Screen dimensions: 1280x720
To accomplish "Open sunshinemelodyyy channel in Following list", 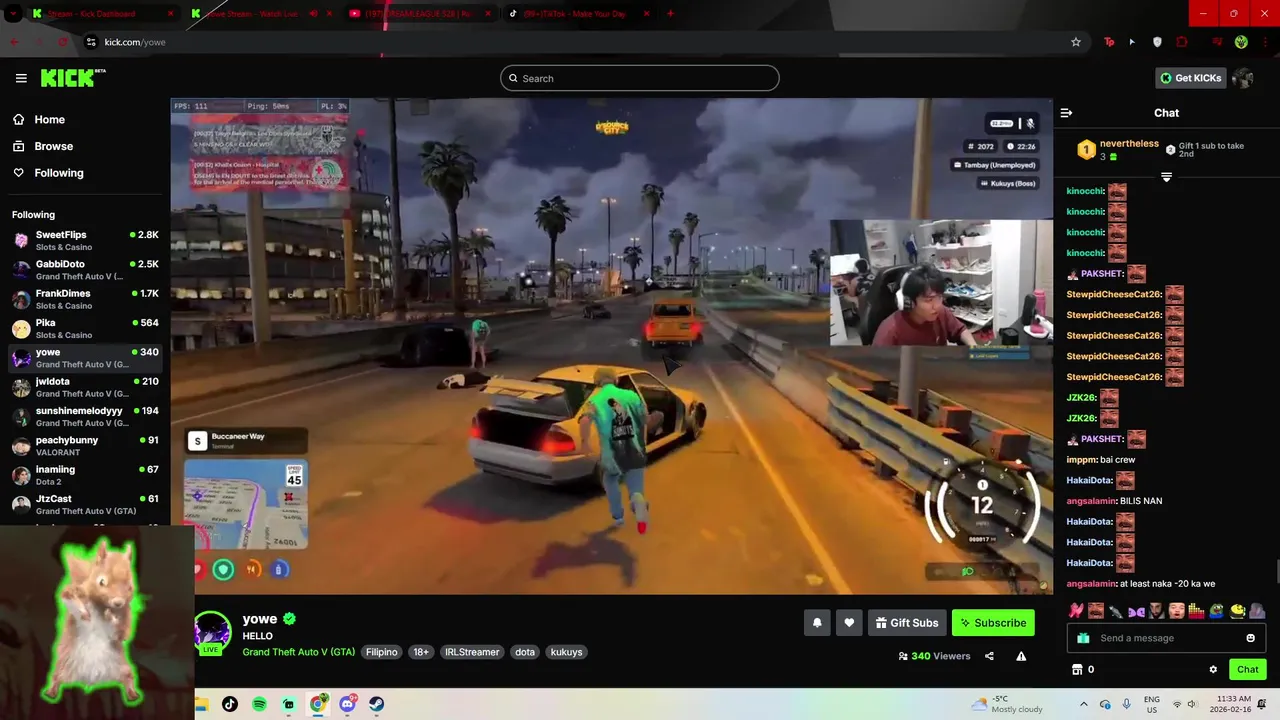I will [x=85, y=416].
